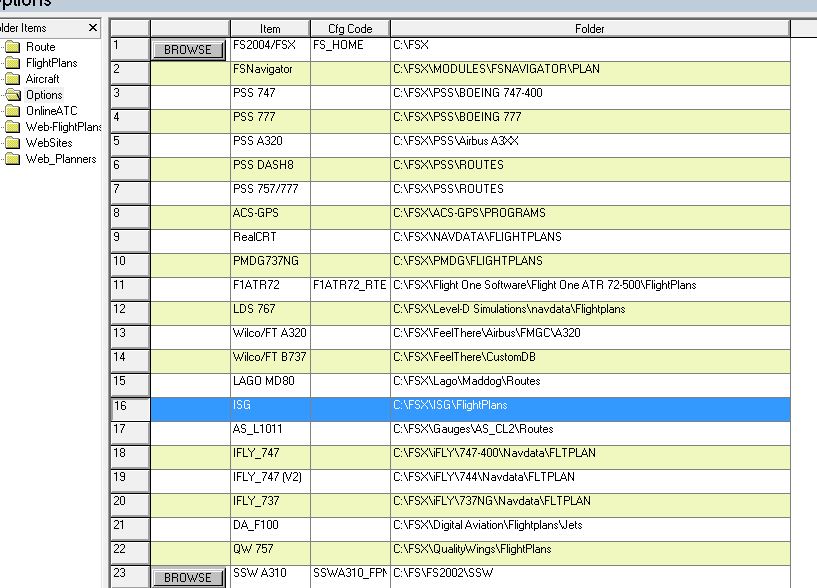Screen dimensions: 817x588
Task: Select the Wilco/FT A320 item cell
Action: [x=270, y=337]
